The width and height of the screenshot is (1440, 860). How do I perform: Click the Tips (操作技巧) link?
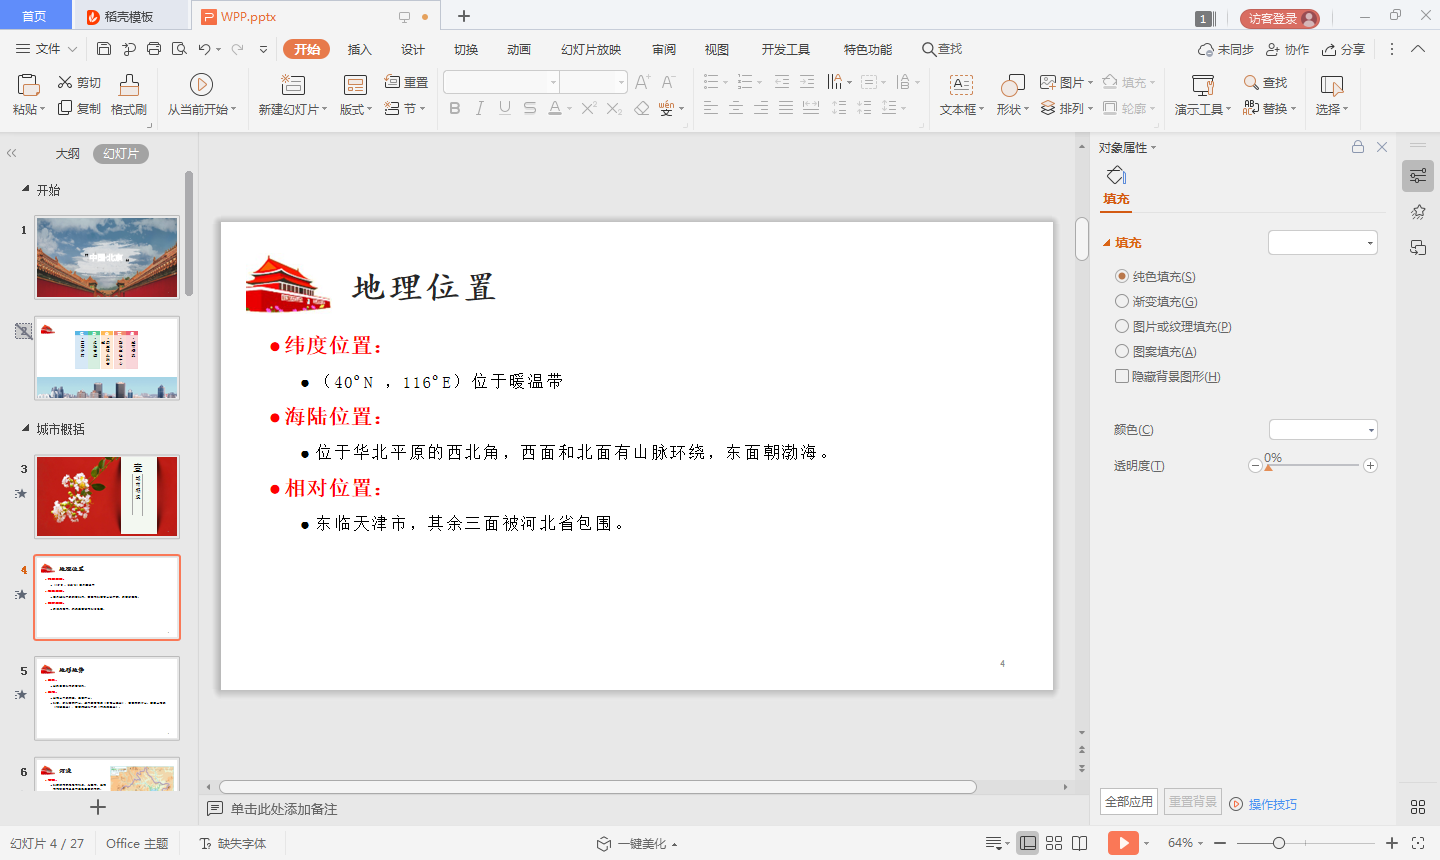point(1273,804)
